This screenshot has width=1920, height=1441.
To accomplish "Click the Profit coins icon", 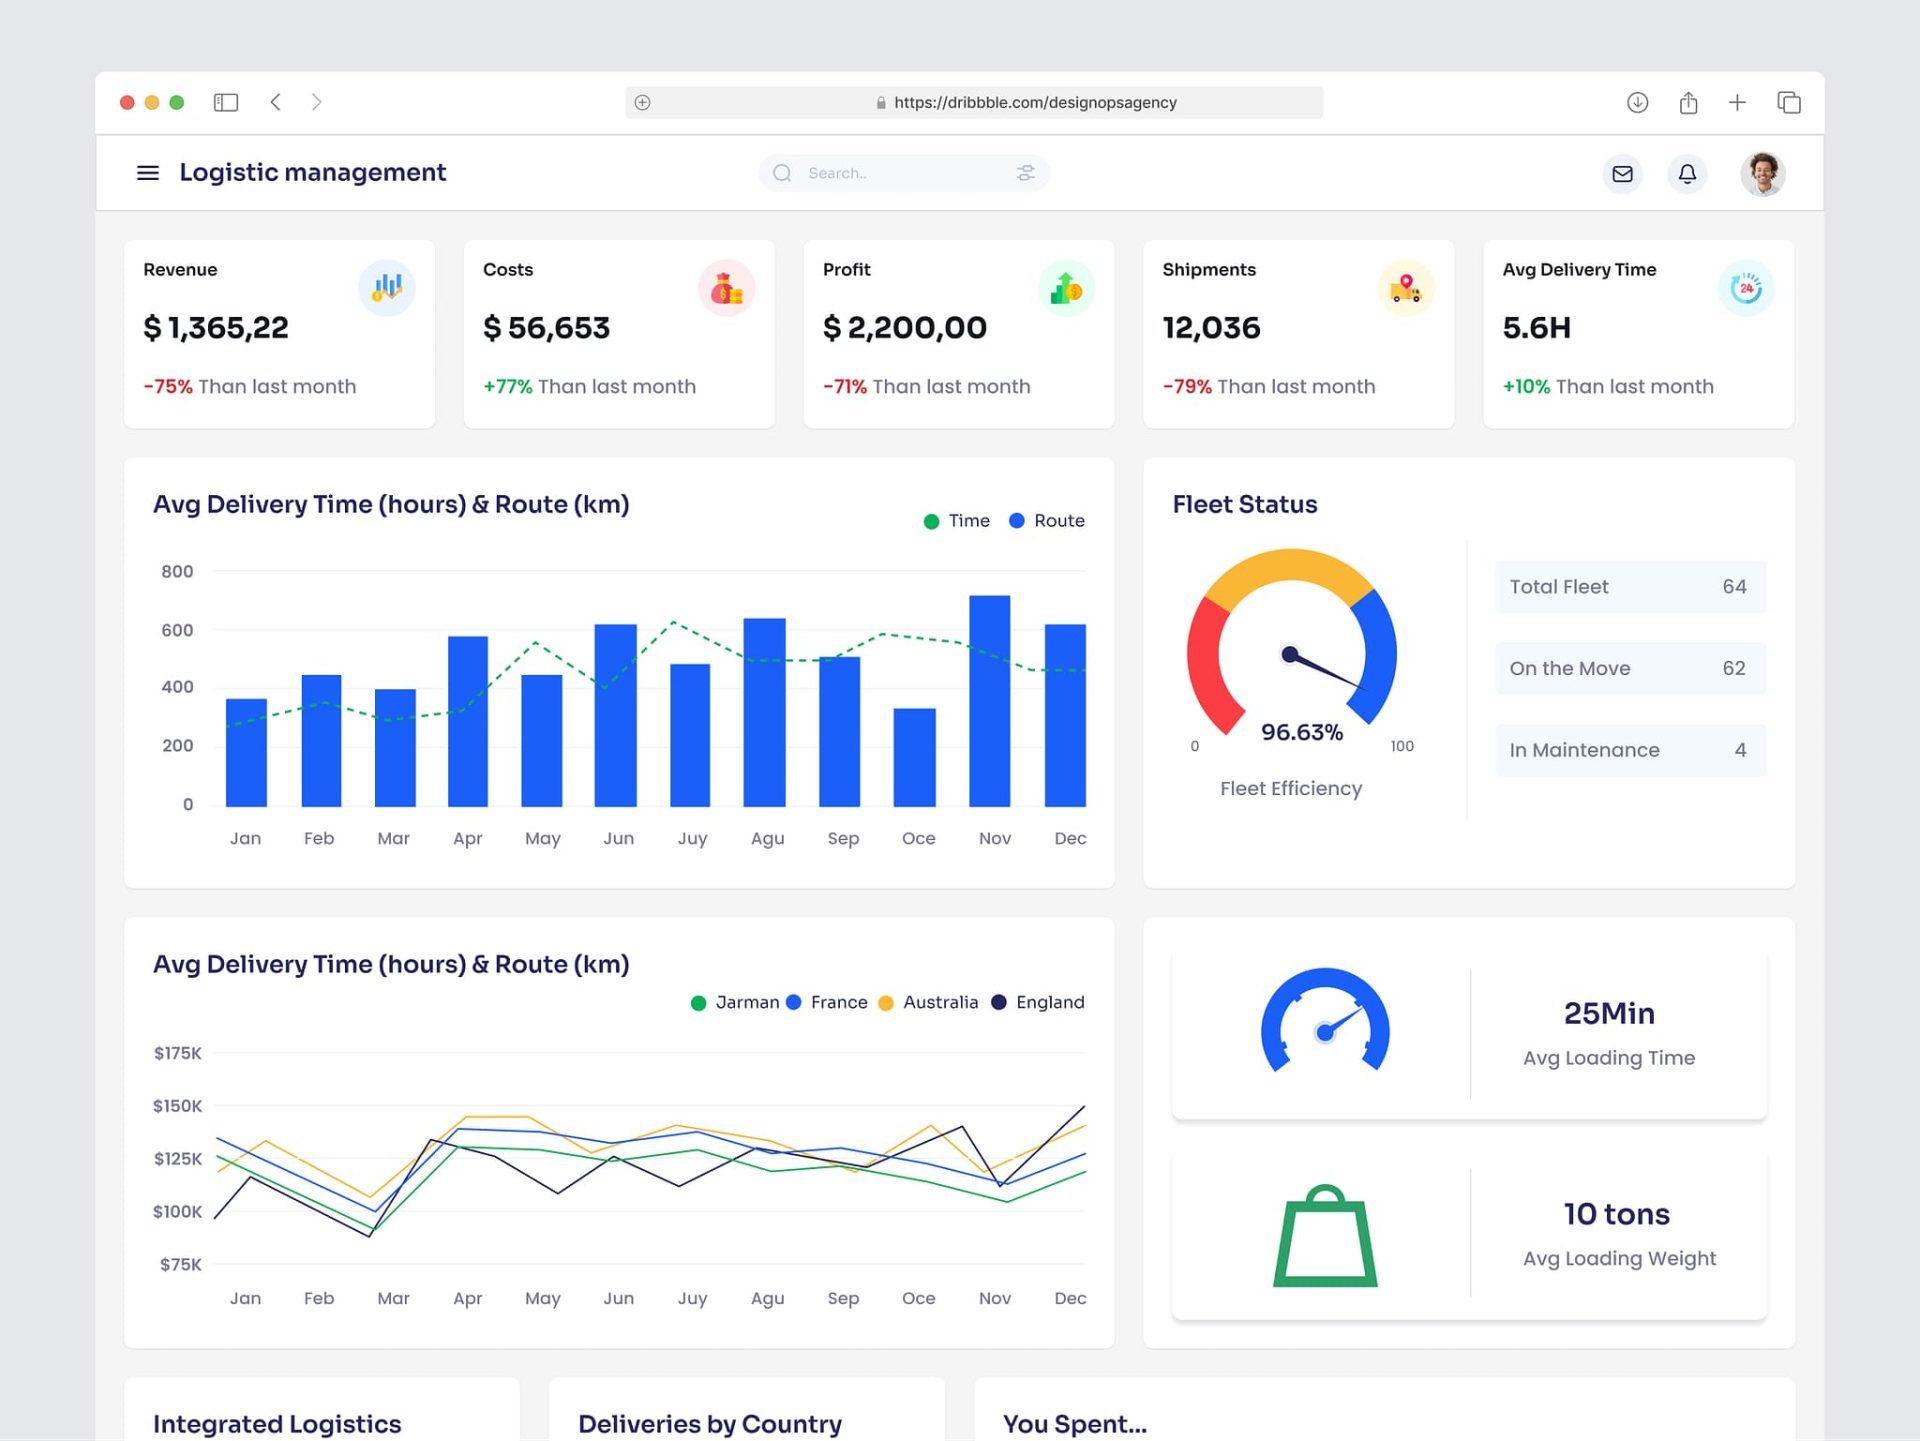I will click(x=1062, y=288).
